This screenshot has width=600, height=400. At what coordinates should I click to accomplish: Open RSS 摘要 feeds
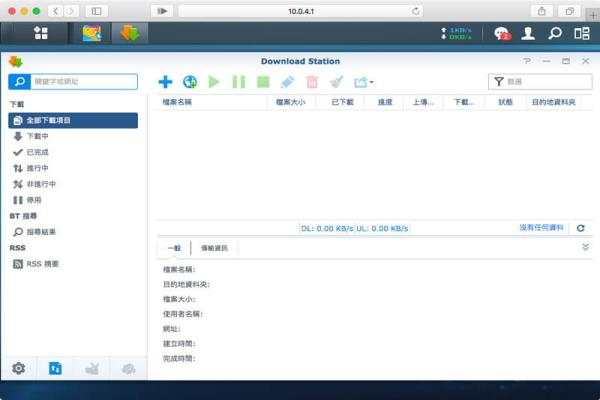[73, 264]
